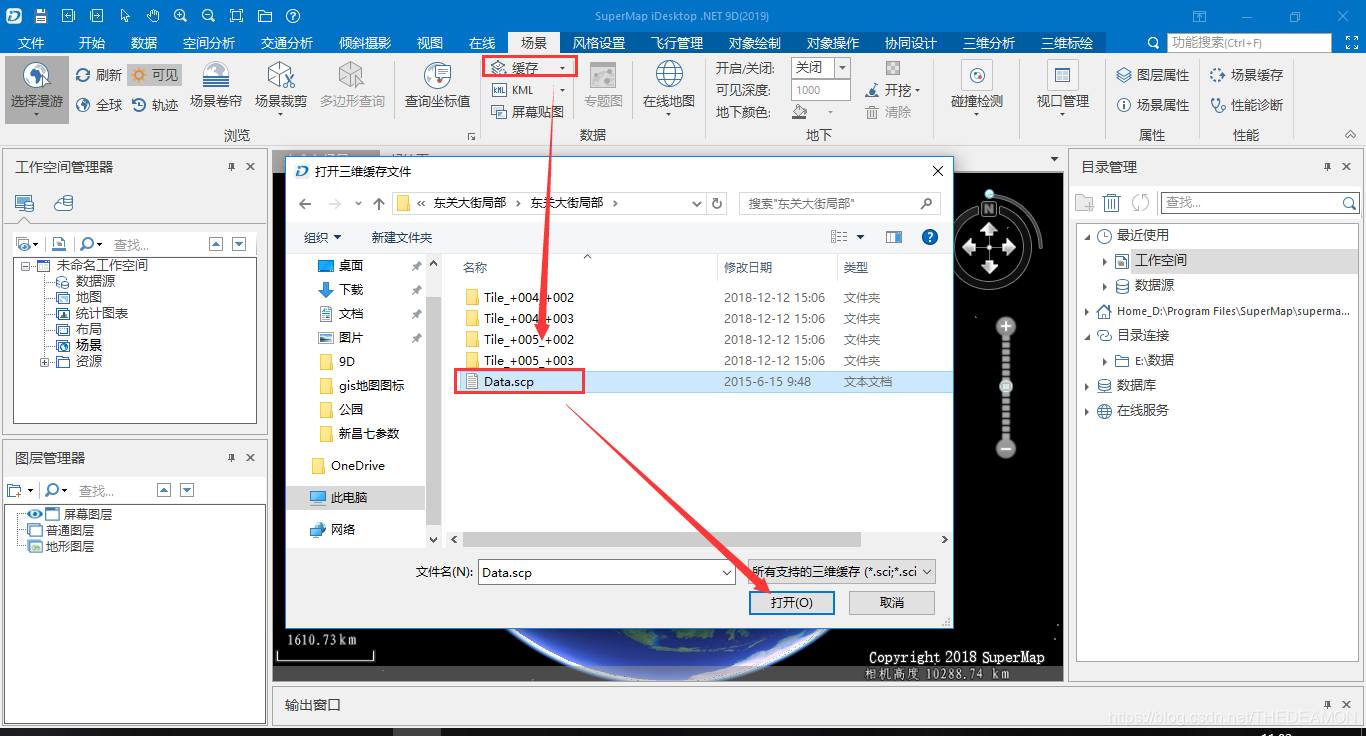The height and width of the screenshot is (736, 1366).
Task: Click the 屏幕贴图 screen sticker tool
Action: (528, 112)
